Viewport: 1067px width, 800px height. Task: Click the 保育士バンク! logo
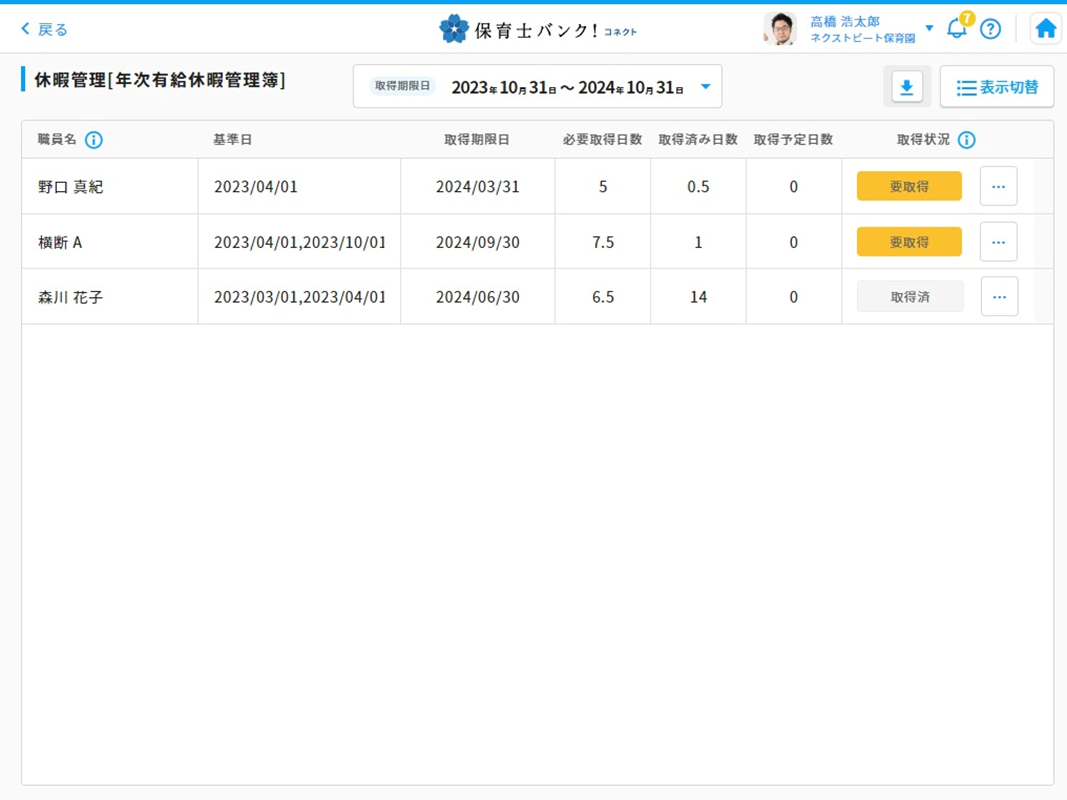click(537, 29)
